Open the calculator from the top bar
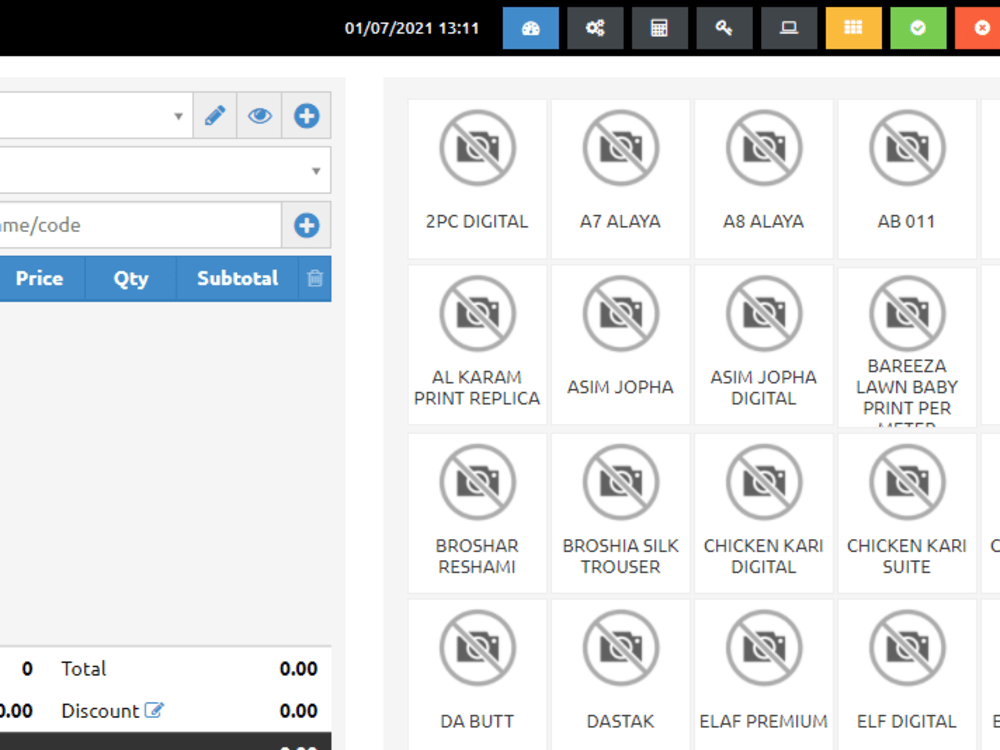This screenshot has width=1000, height=750. tap(659, 28)
